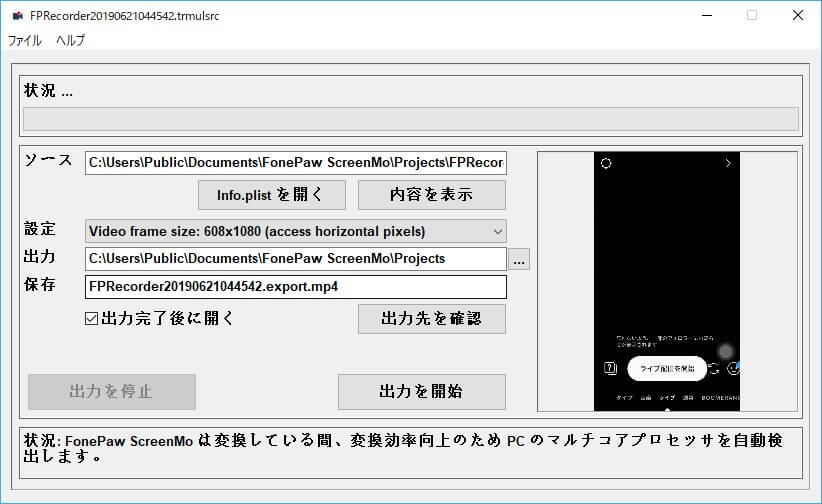This screenshot has height=504, width=822.
Task: Click the 内容を表示 button
Action: (431, 195)
